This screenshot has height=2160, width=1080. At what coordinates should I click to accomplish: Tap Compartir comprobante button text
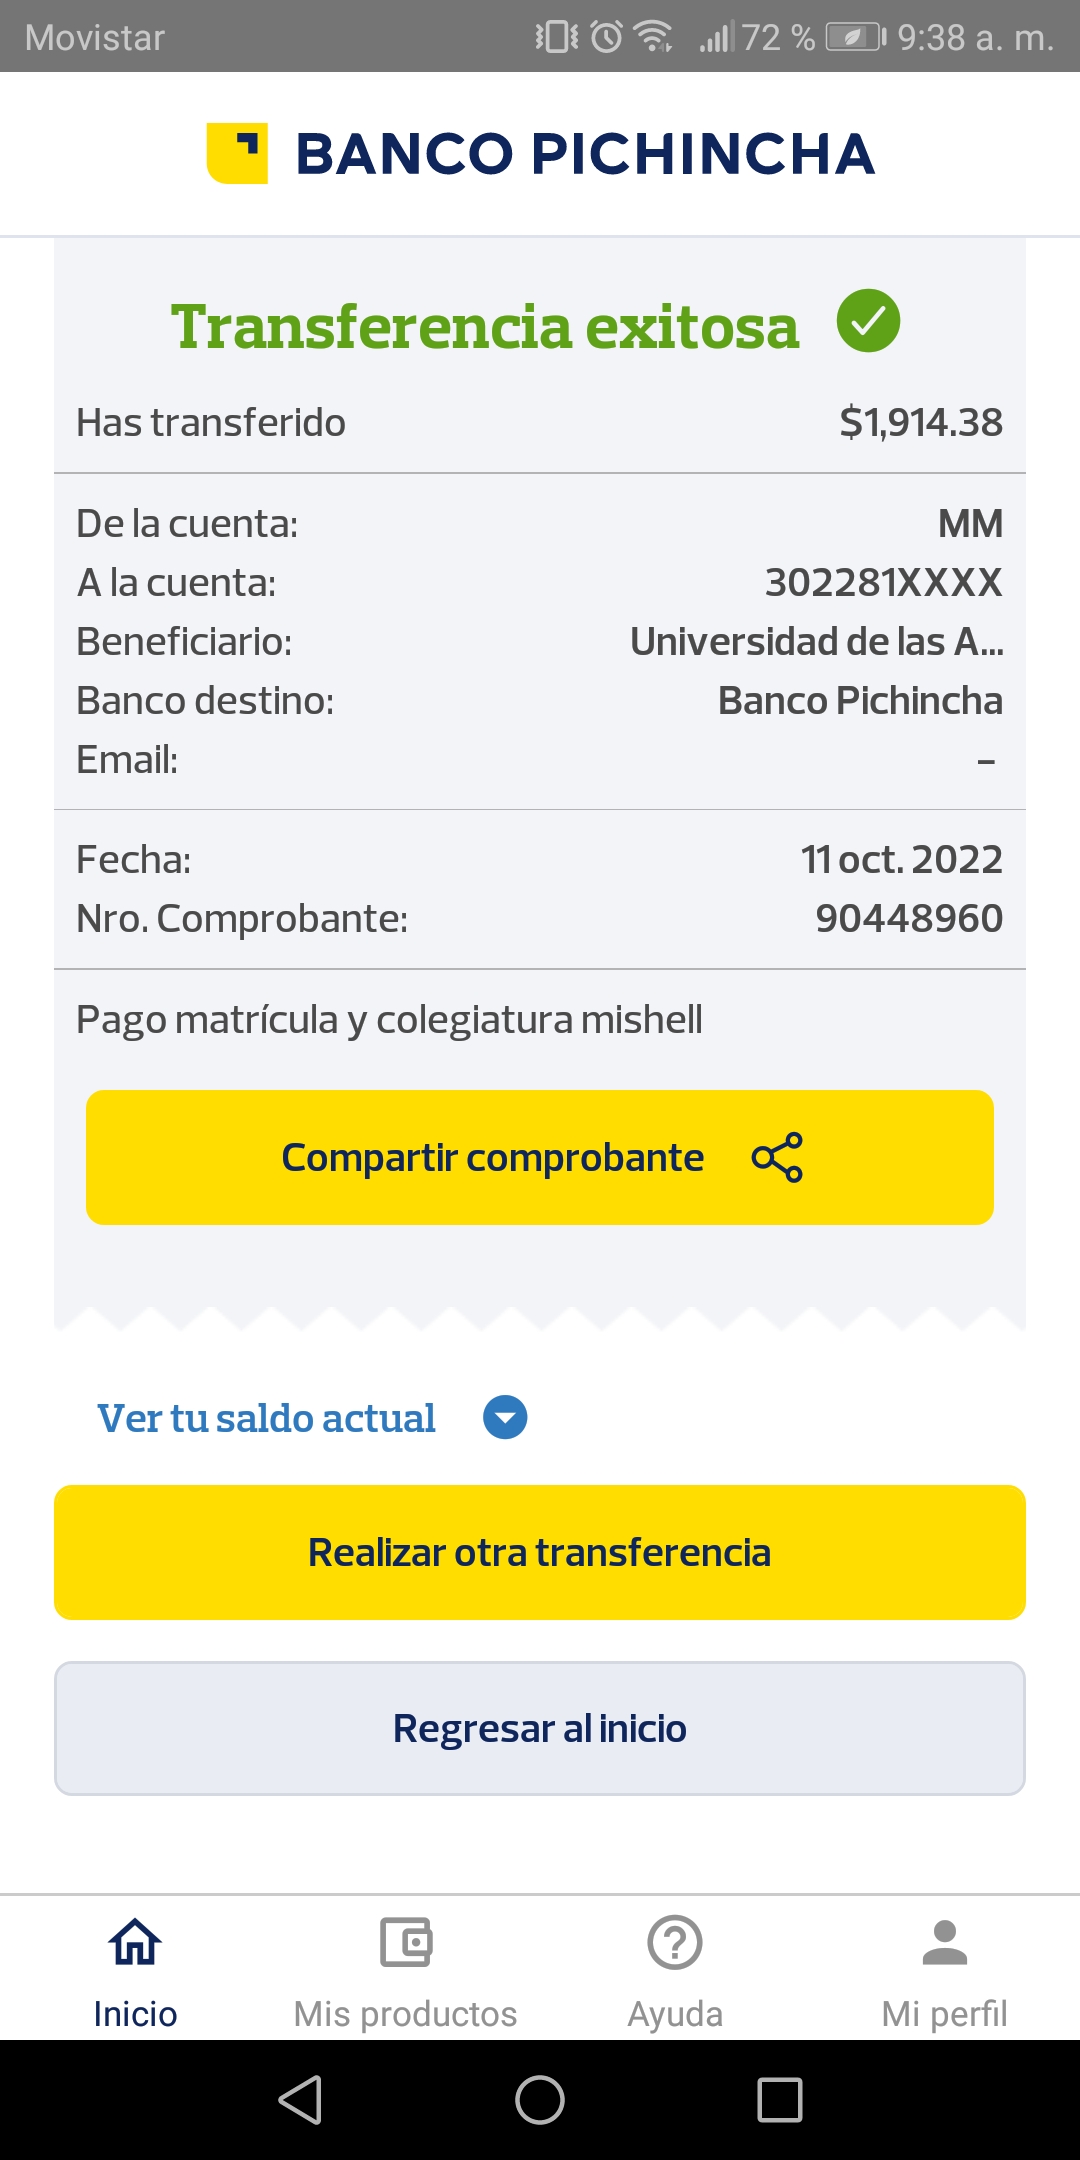coord(492,1157)
